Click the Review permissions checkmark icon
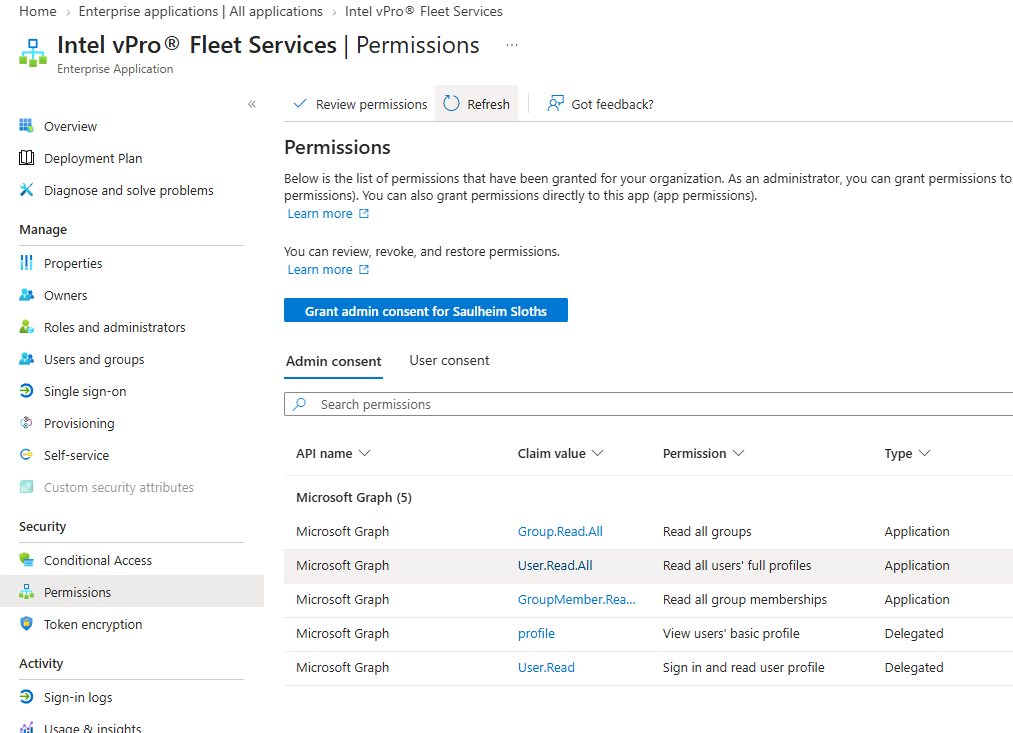This screenshot has width=1013, height=733. [x=300, y=103]
